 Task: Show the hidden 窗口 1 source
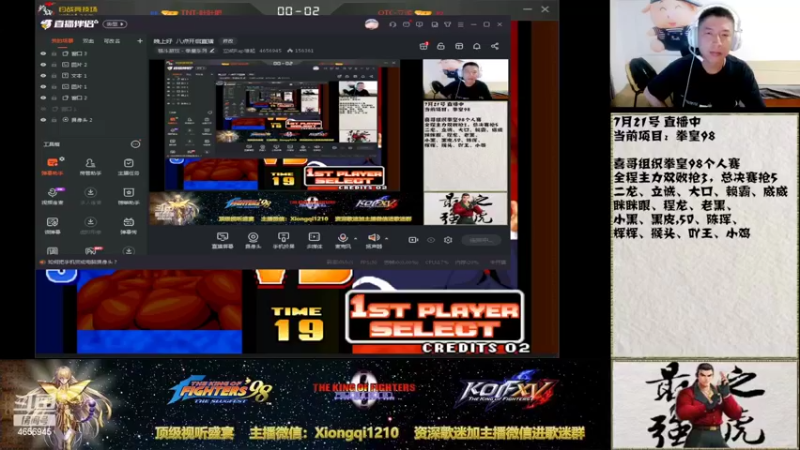tap(43, 109)
